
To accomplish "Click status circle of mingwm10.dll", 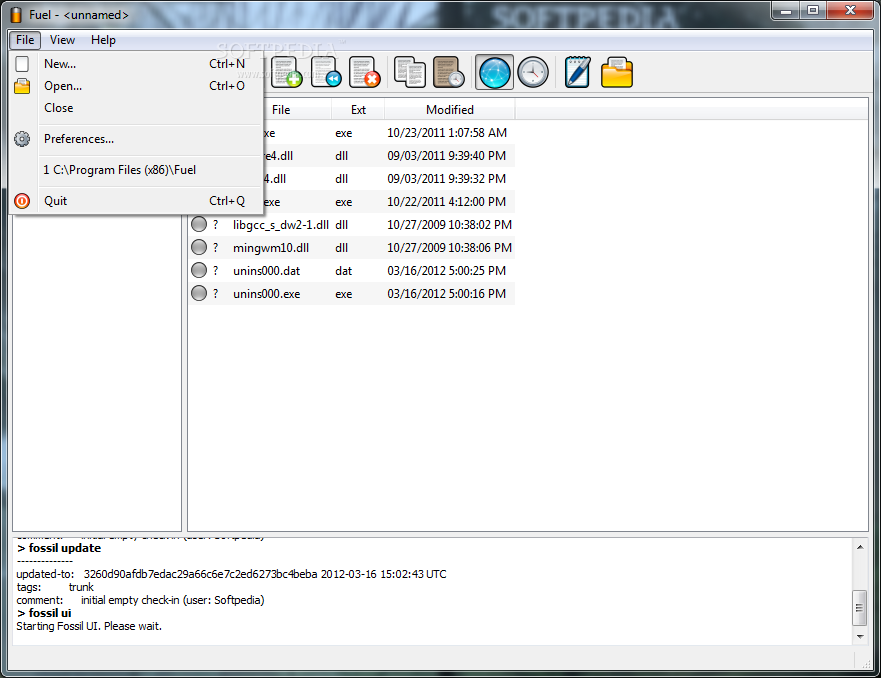I will [x=199, y=247].
